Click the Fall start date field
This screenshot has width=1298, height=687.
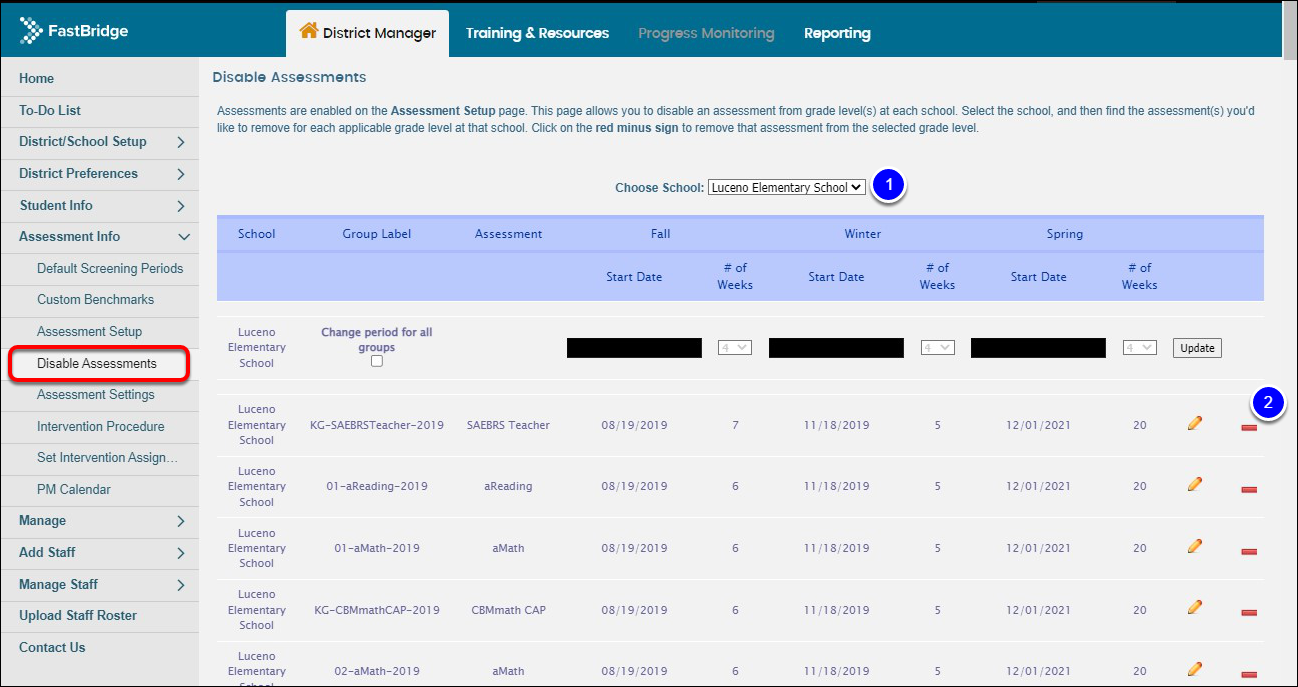click(634, 348)
